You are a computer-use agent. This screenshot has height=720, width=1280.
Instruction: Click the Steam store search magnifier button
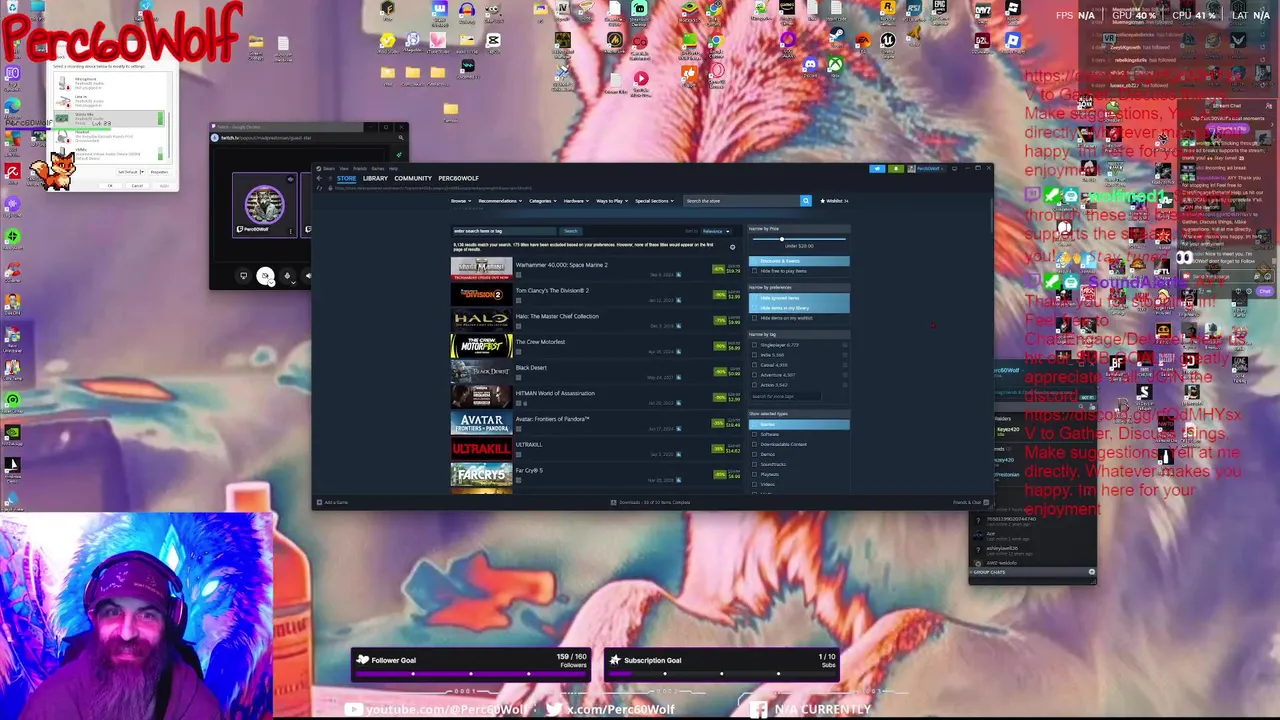tap(806, 201)
